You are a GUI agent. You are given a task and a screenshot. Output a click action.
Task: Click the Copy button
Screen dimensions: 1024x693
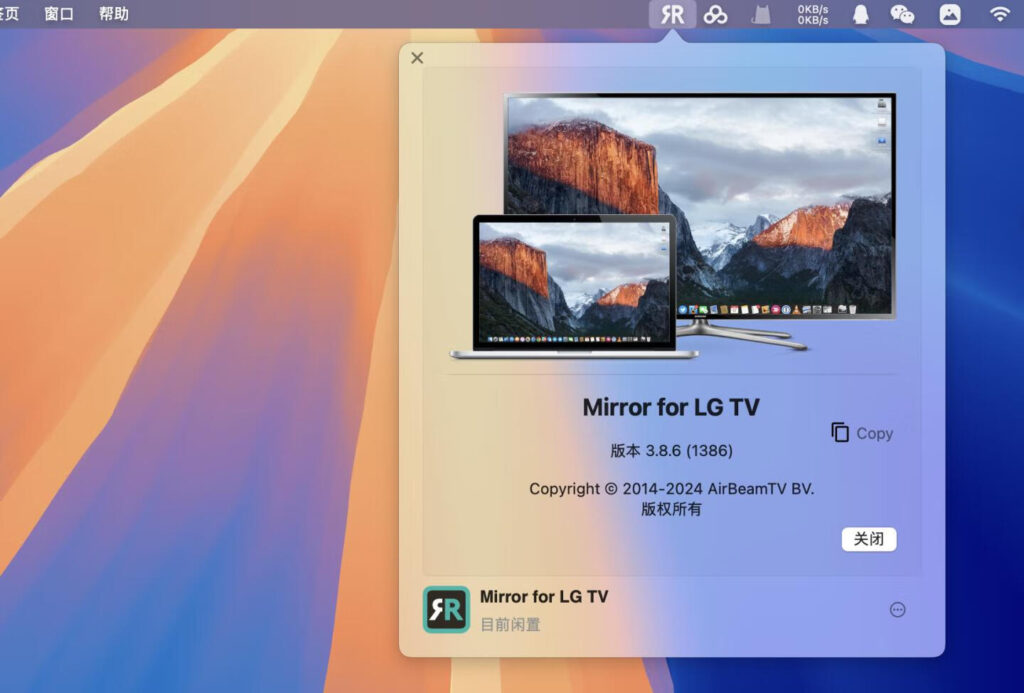pos(861,433)
